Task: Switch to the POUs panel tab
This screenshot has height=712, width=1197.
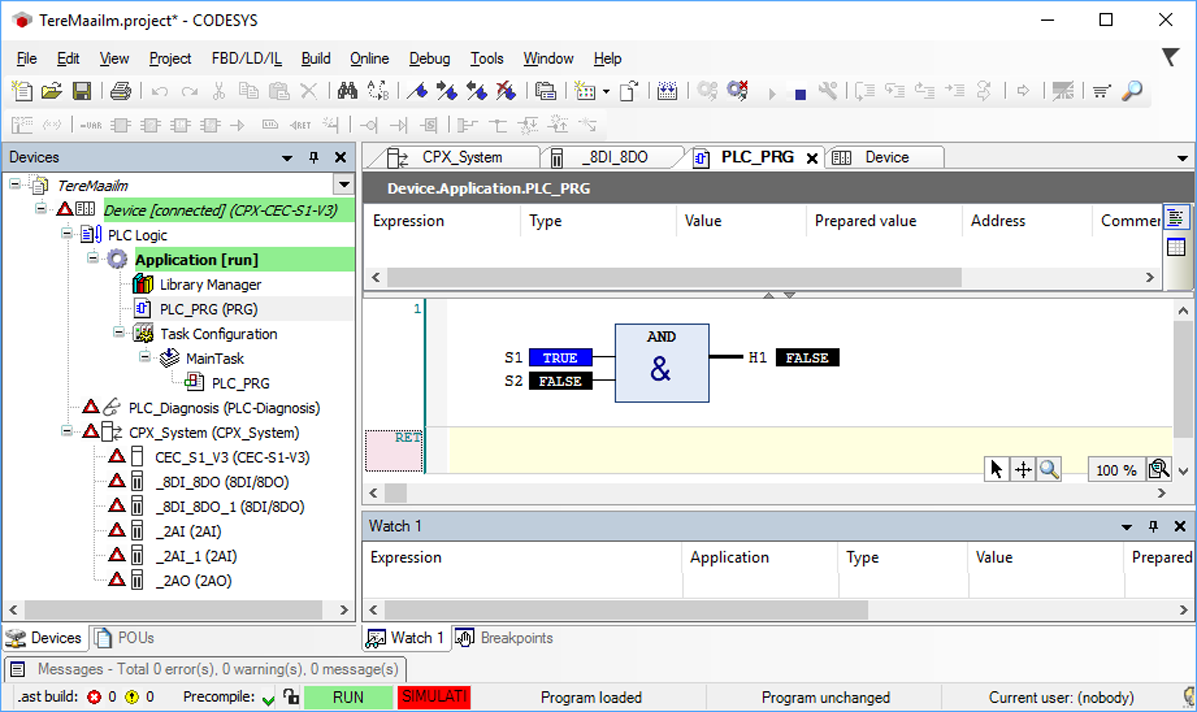Action: [126, 638]
